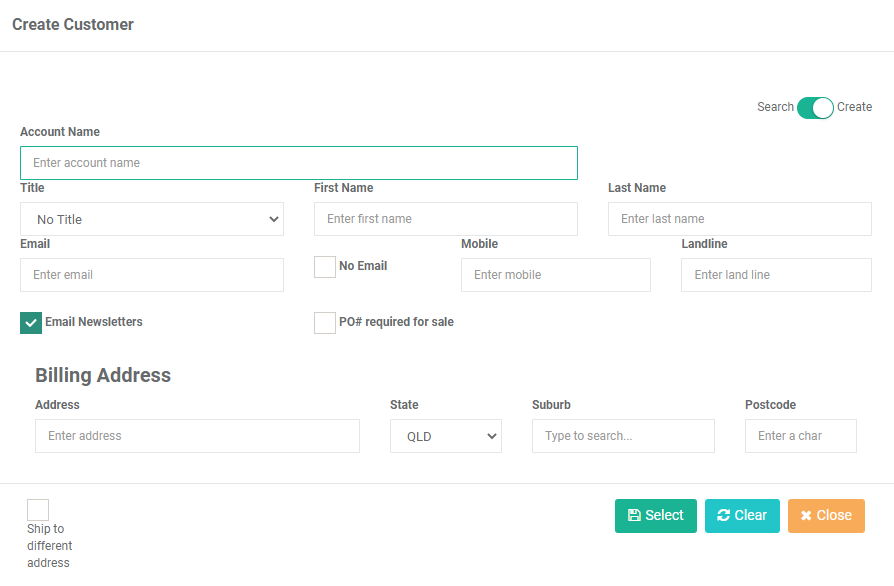Click the Mobile number field

click(x=556, y=275)
